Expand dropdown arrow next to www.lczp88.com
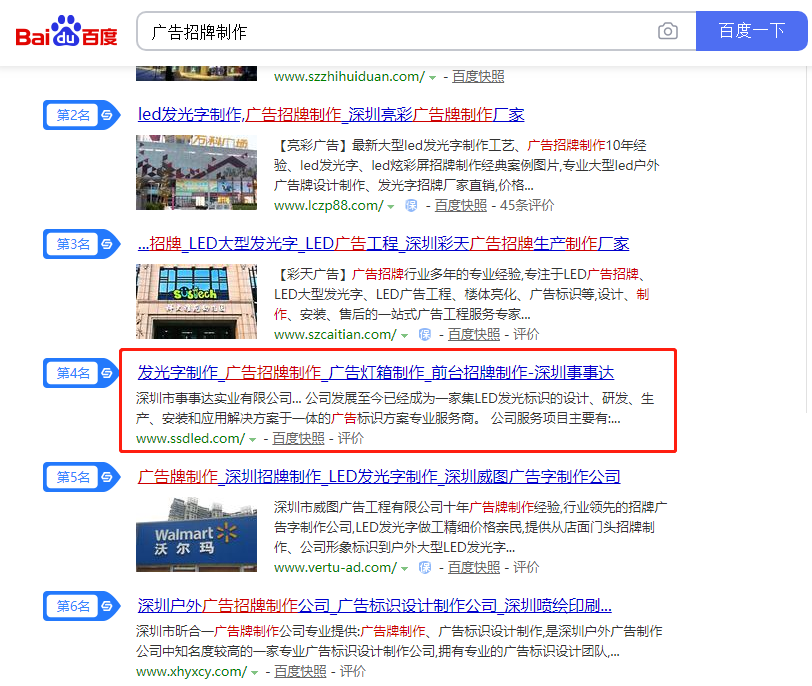This screenshot has width=812, height=686. click(x=391, y=207)
